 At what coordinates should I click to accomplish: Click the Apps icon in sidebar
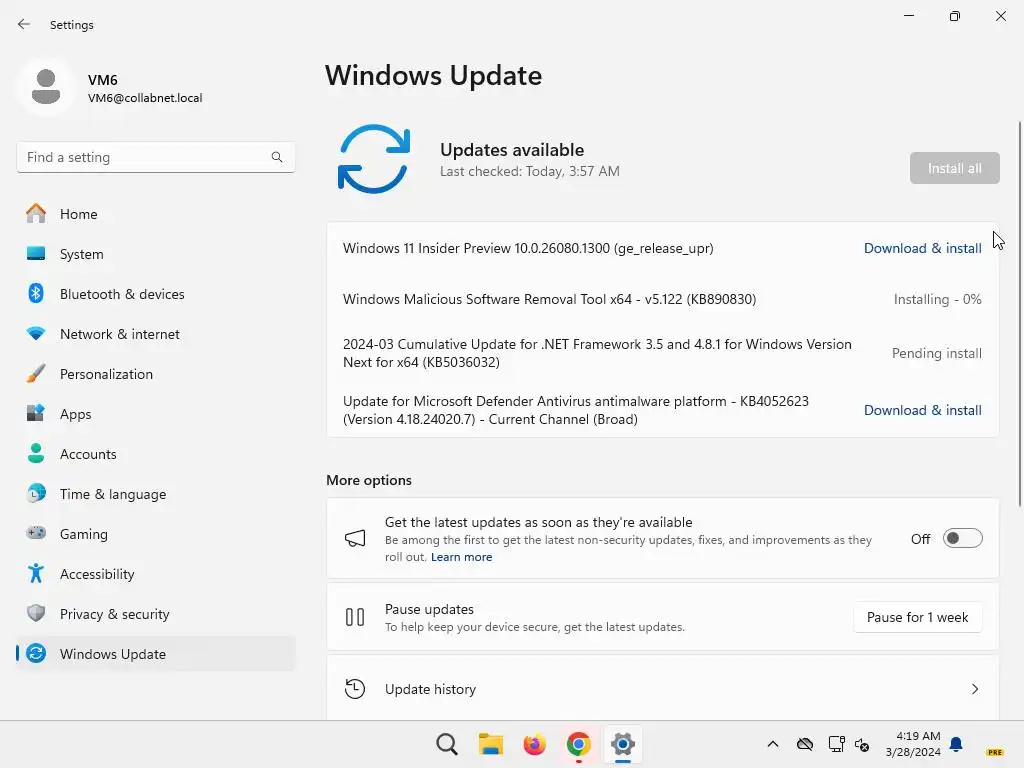(x=36, y=413)
